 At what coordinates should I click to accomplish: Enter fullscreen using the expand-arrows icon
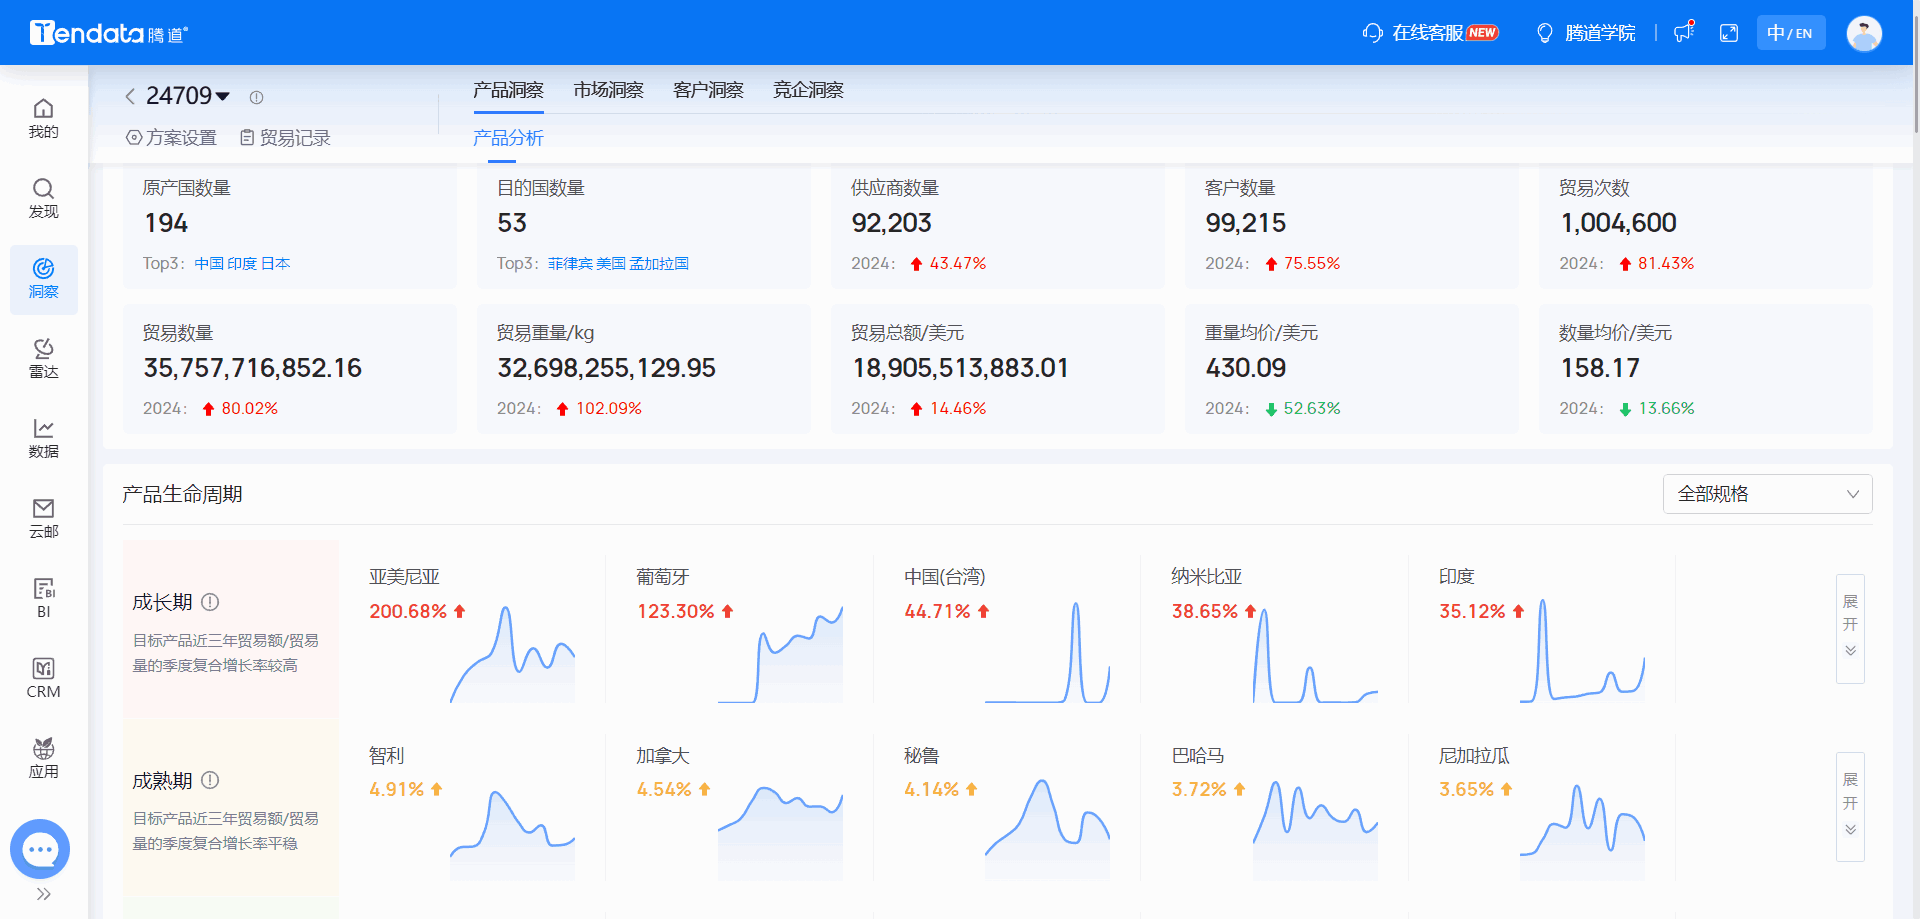(x=1730, y=32)
